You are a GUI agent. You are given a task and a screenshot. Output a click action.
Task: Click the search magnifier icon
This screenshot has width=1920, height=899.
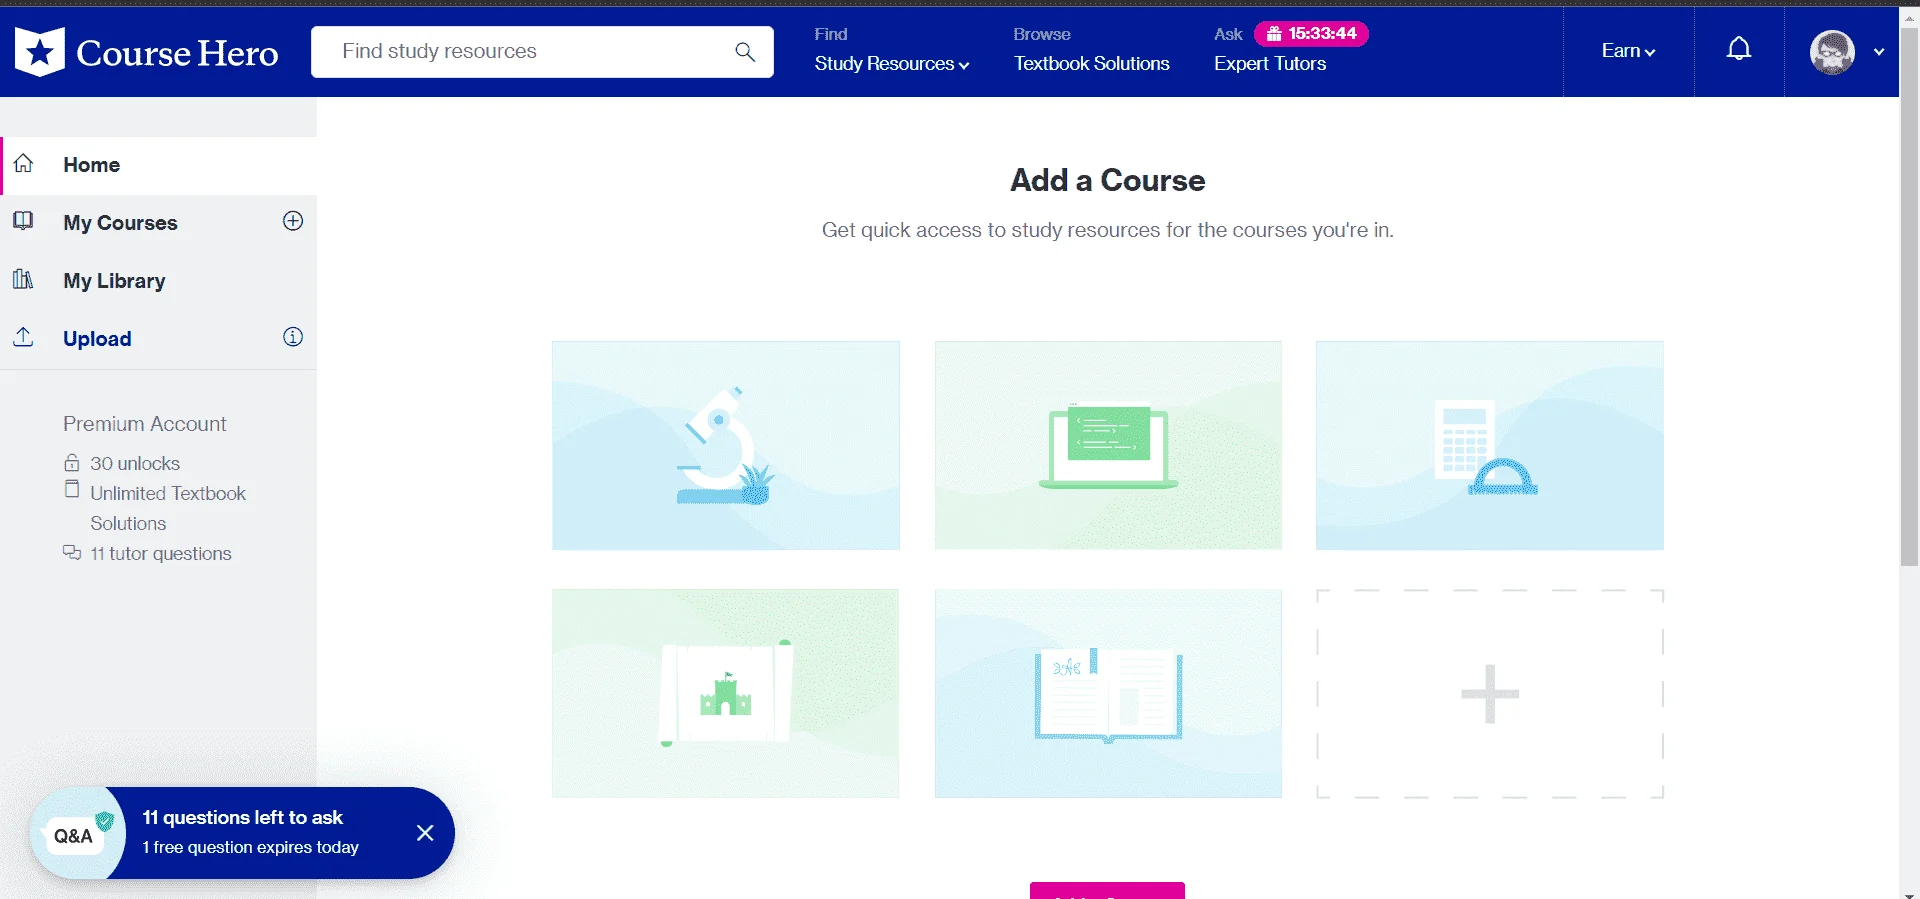tap(745, 52)
